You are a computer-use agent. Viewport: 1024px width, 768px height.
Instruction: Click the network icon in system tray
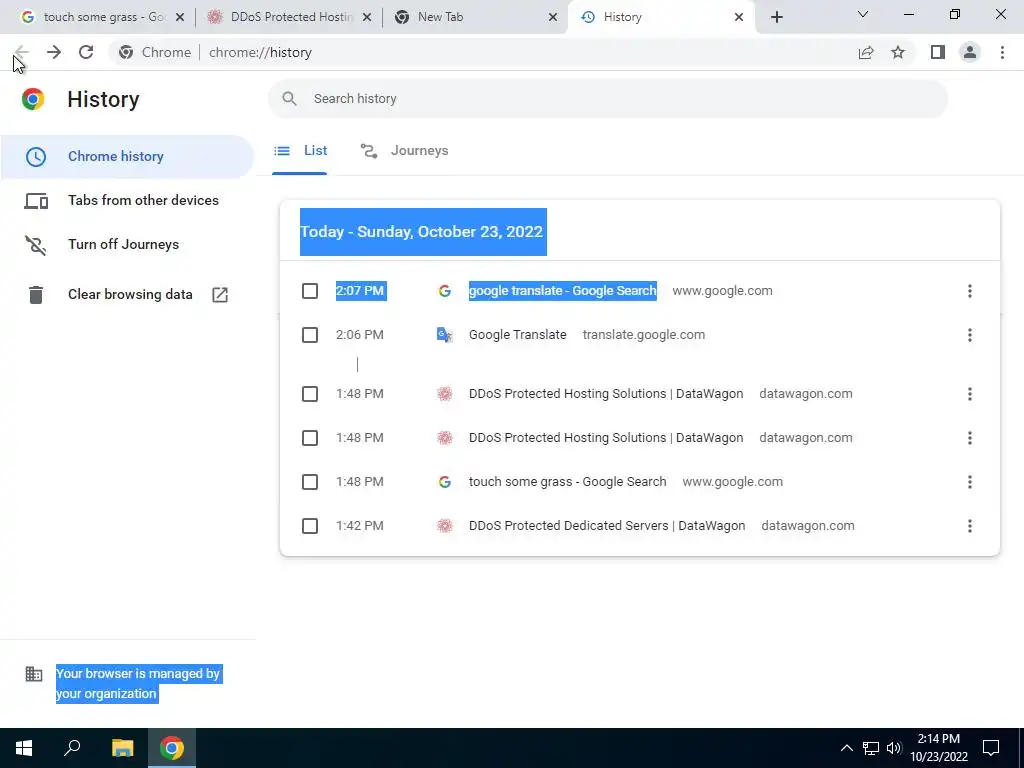click(x=871, y=748)
